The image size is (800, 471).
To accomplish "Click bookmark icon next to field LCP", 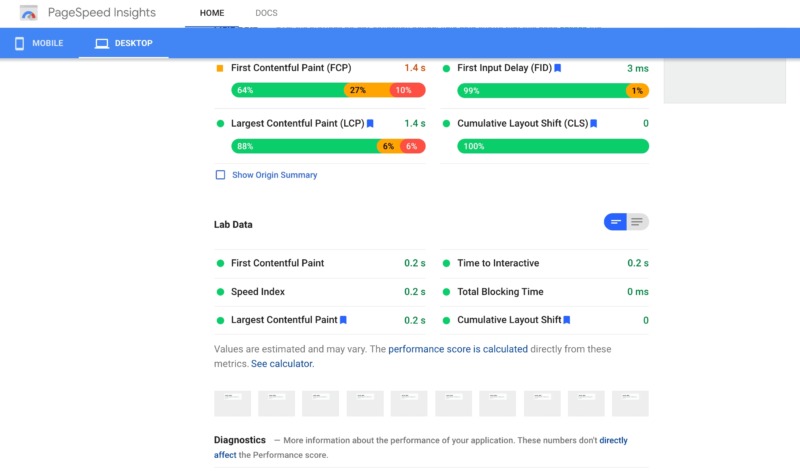I will (370, 124).
